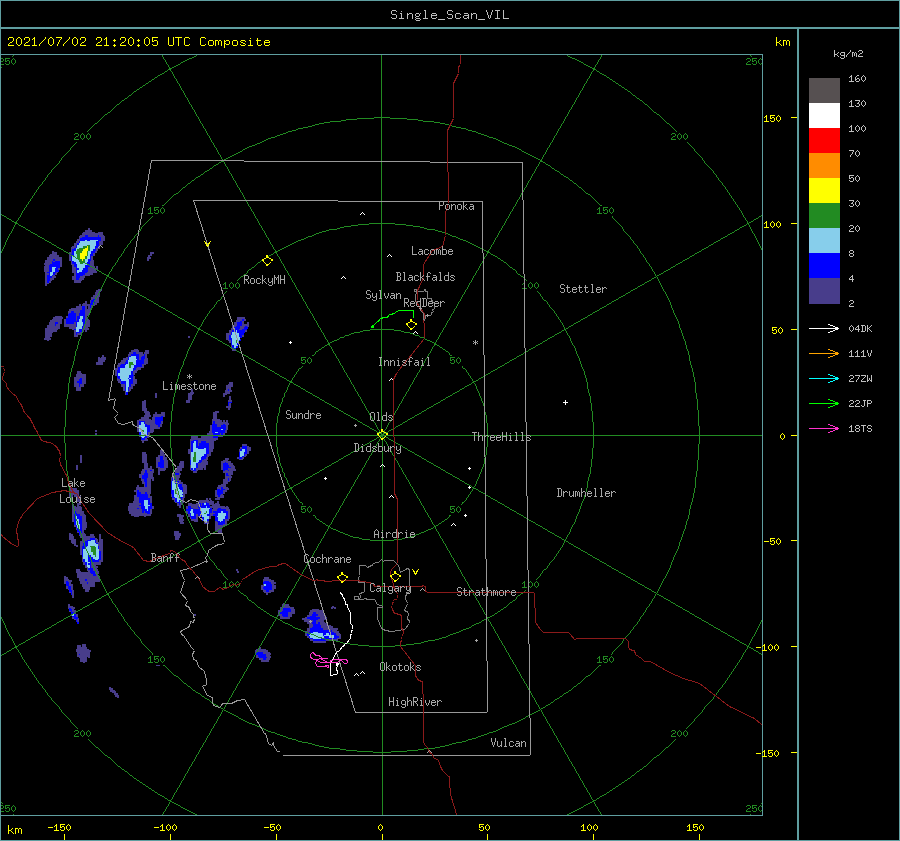This screenshot has width=900, height=841.
Task: Click the red 70-100 legend swatch
Action: [824, 141]
